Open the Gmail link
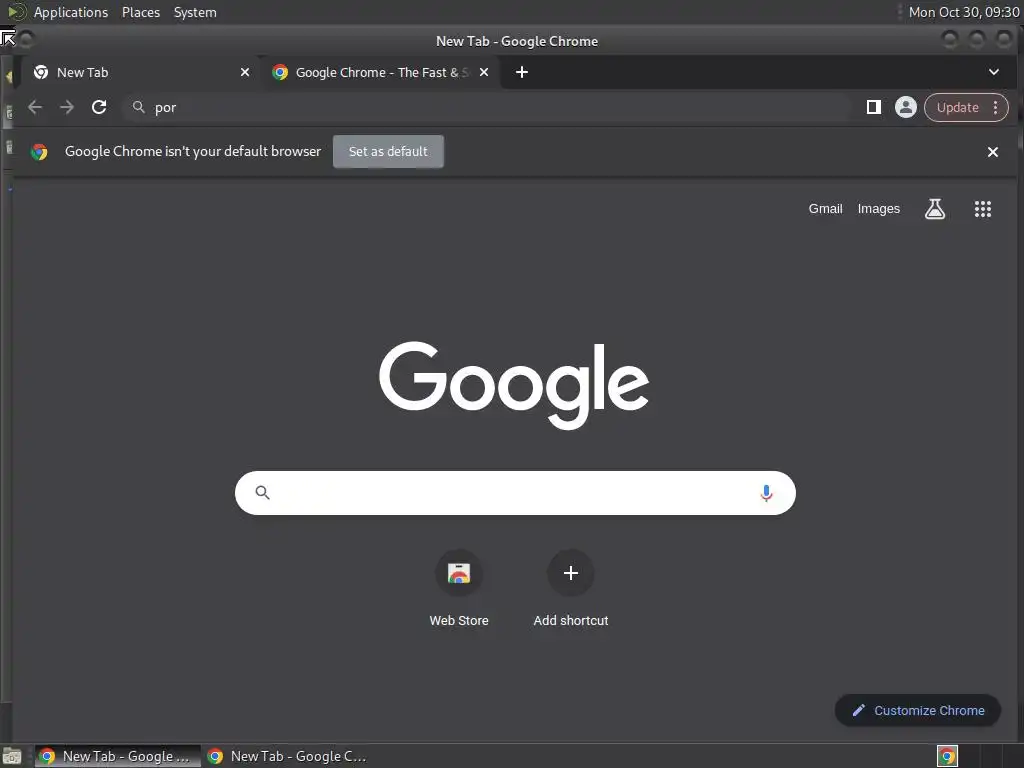The width and height of the screenshot is (1024, 768). click(x=825, y=209)
